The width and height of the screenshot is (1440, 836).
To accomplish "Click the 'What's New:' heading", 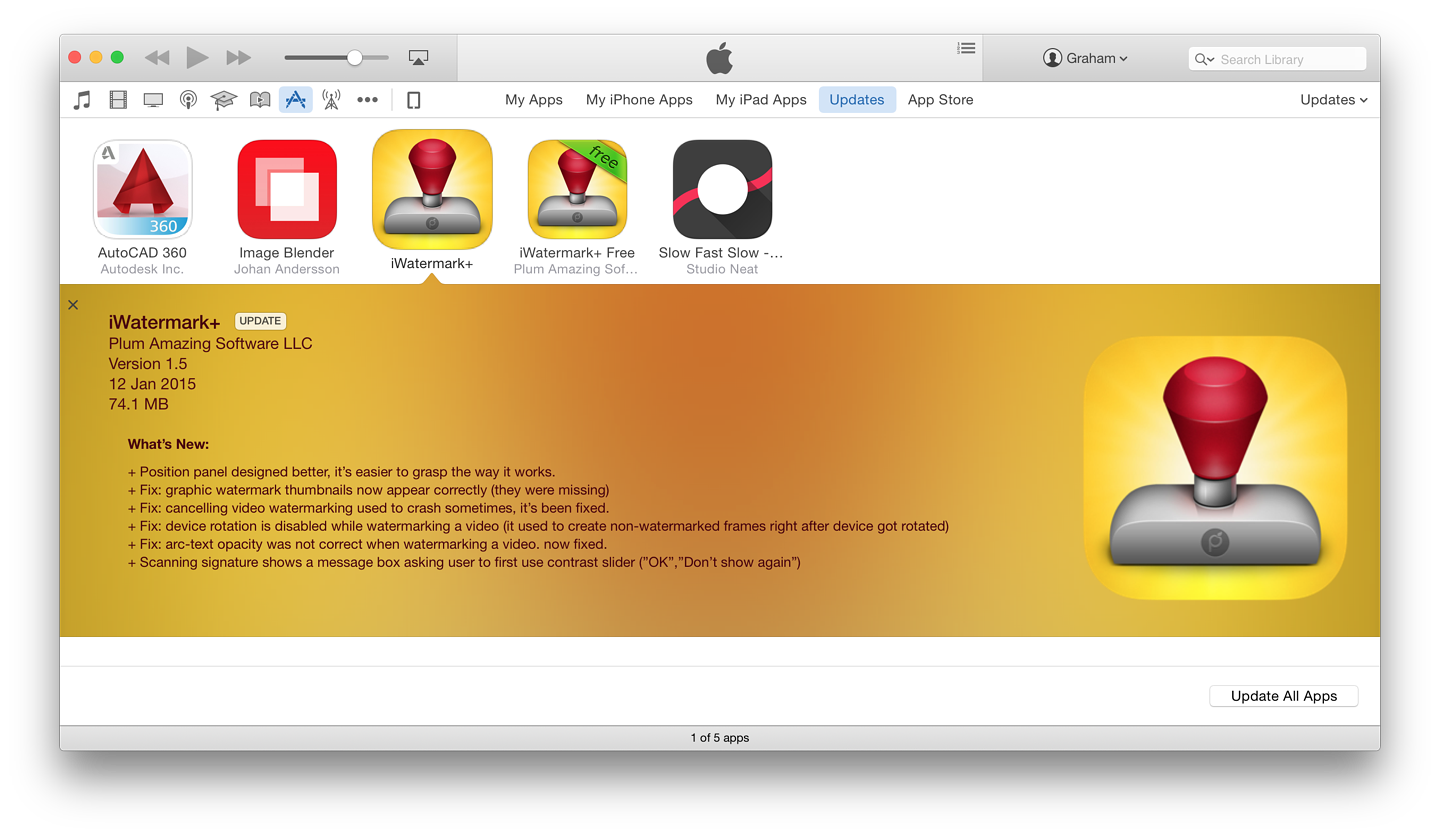I will [x=169, y=444].
